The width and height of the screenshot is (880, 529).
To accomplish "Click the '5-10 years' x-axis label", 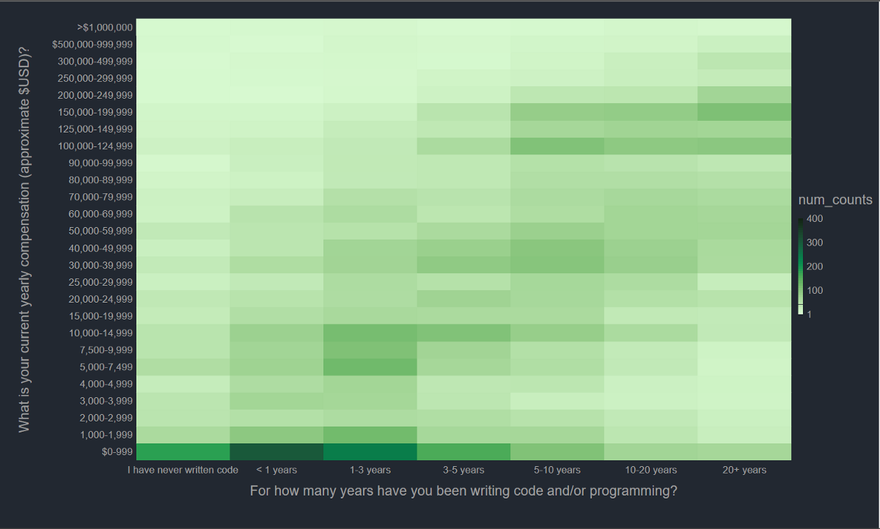I will [x=557, y=469].
